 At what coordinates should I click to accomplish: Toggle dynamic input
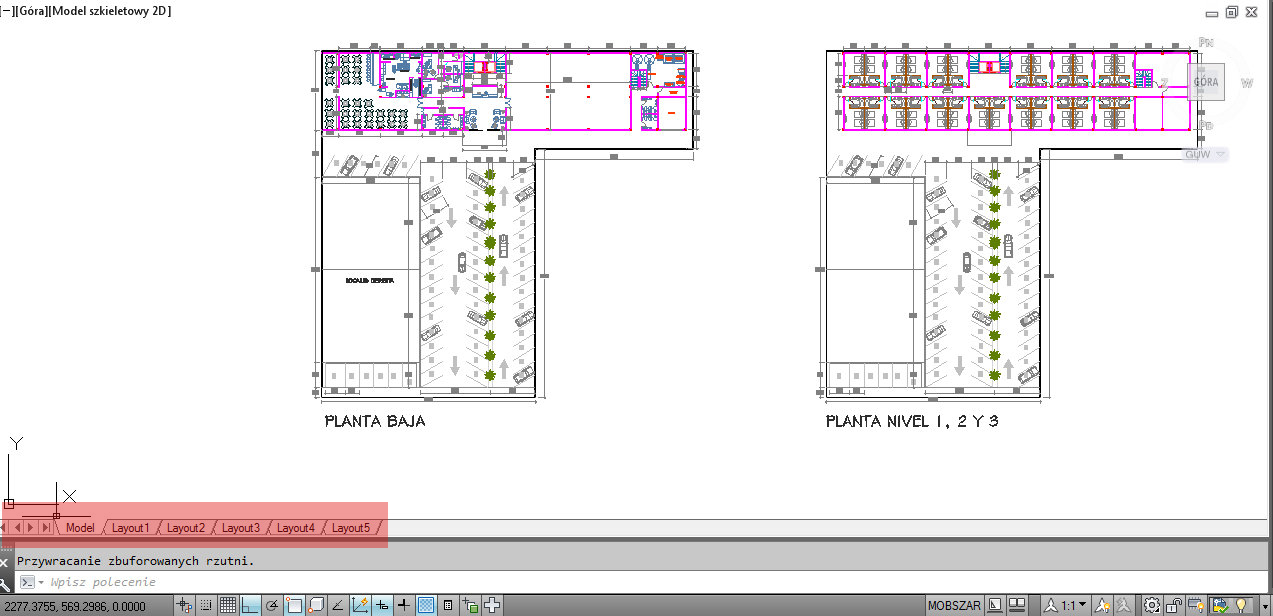click(381, 604)
